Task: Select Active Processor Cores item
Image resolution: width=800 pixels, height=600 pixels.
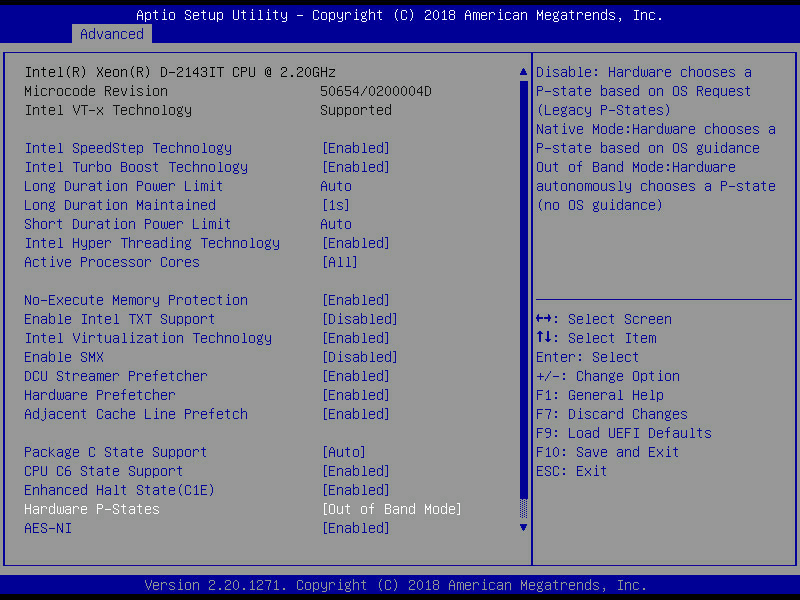Action: [x=112, y=262]
